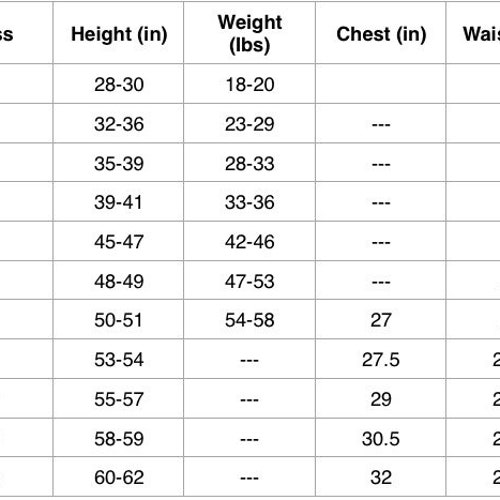The height and width of the screenshot is (500, 500).
Task: Click the height cell 55-57
Action: (119, 399)
